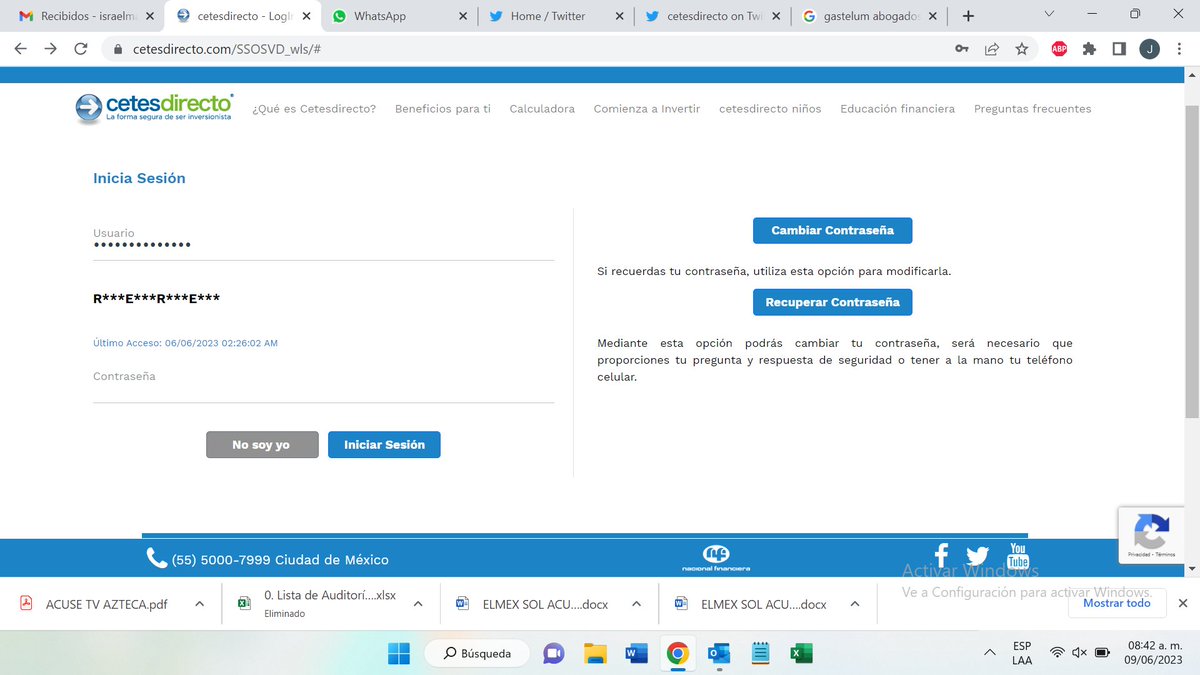Click the Cambiar Contraseña button
1200x675 pixels.
point(832,230)
